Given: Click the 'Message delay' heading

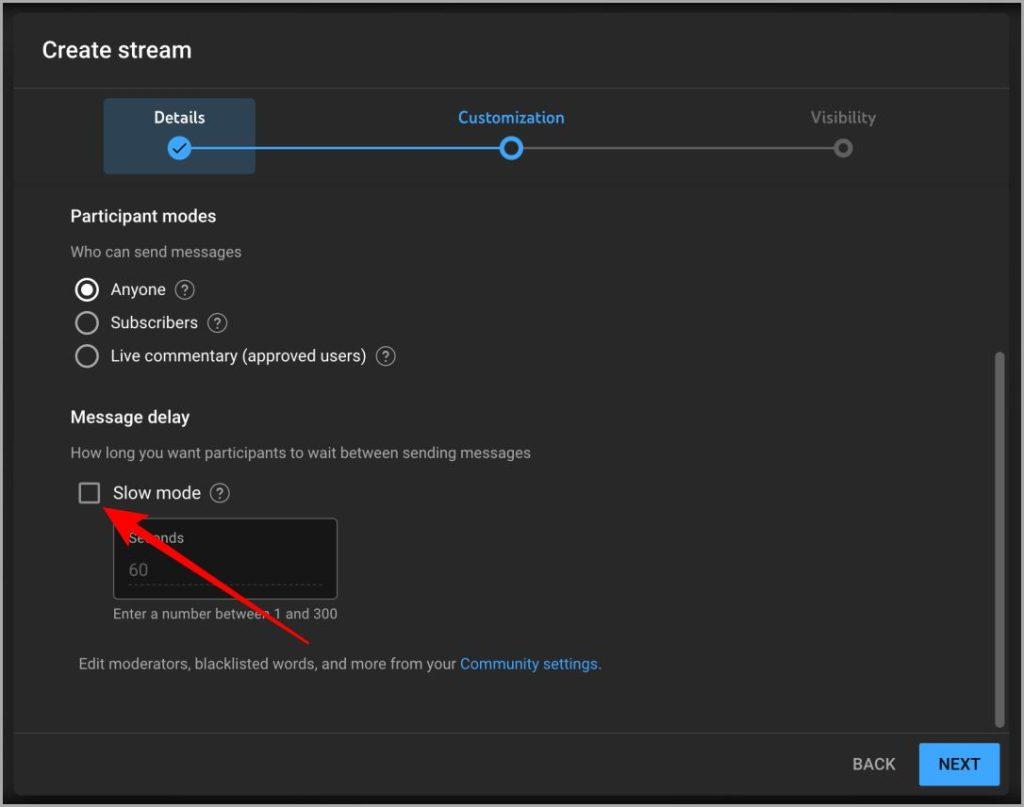Looking at the screenshot, I should click(x=130, y=418).
